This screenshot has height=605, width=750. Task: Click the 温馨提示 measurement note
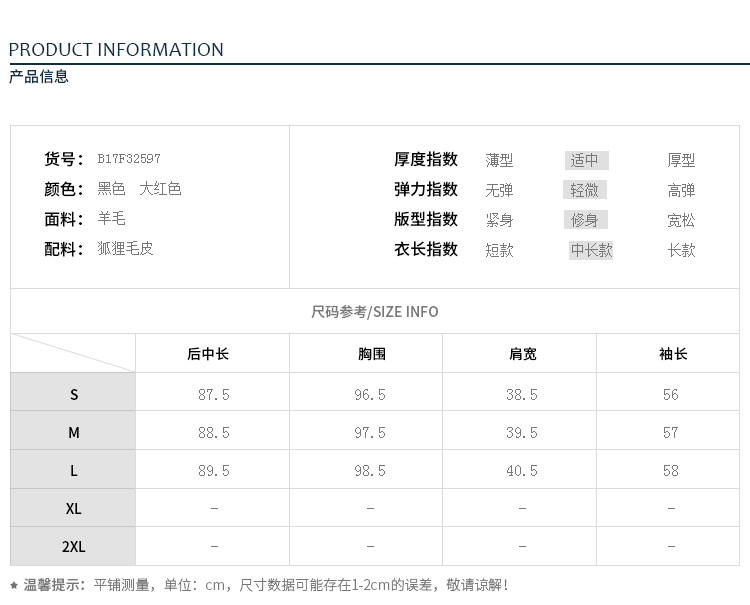tap(259, 585)
